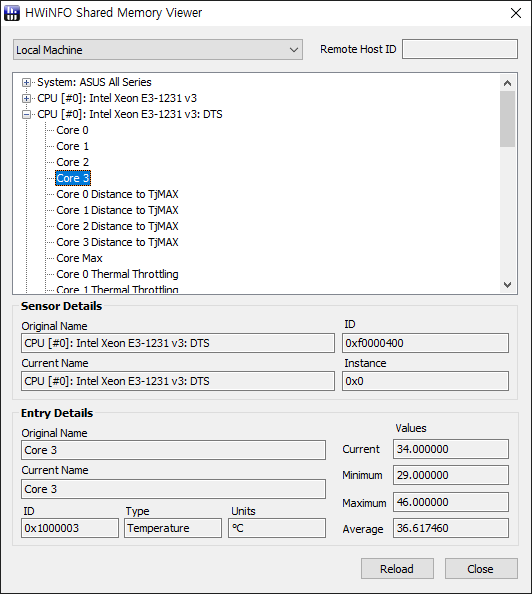Click entry ID field 0x1000003
Screen dimensions: 532x594
[70, 528]
